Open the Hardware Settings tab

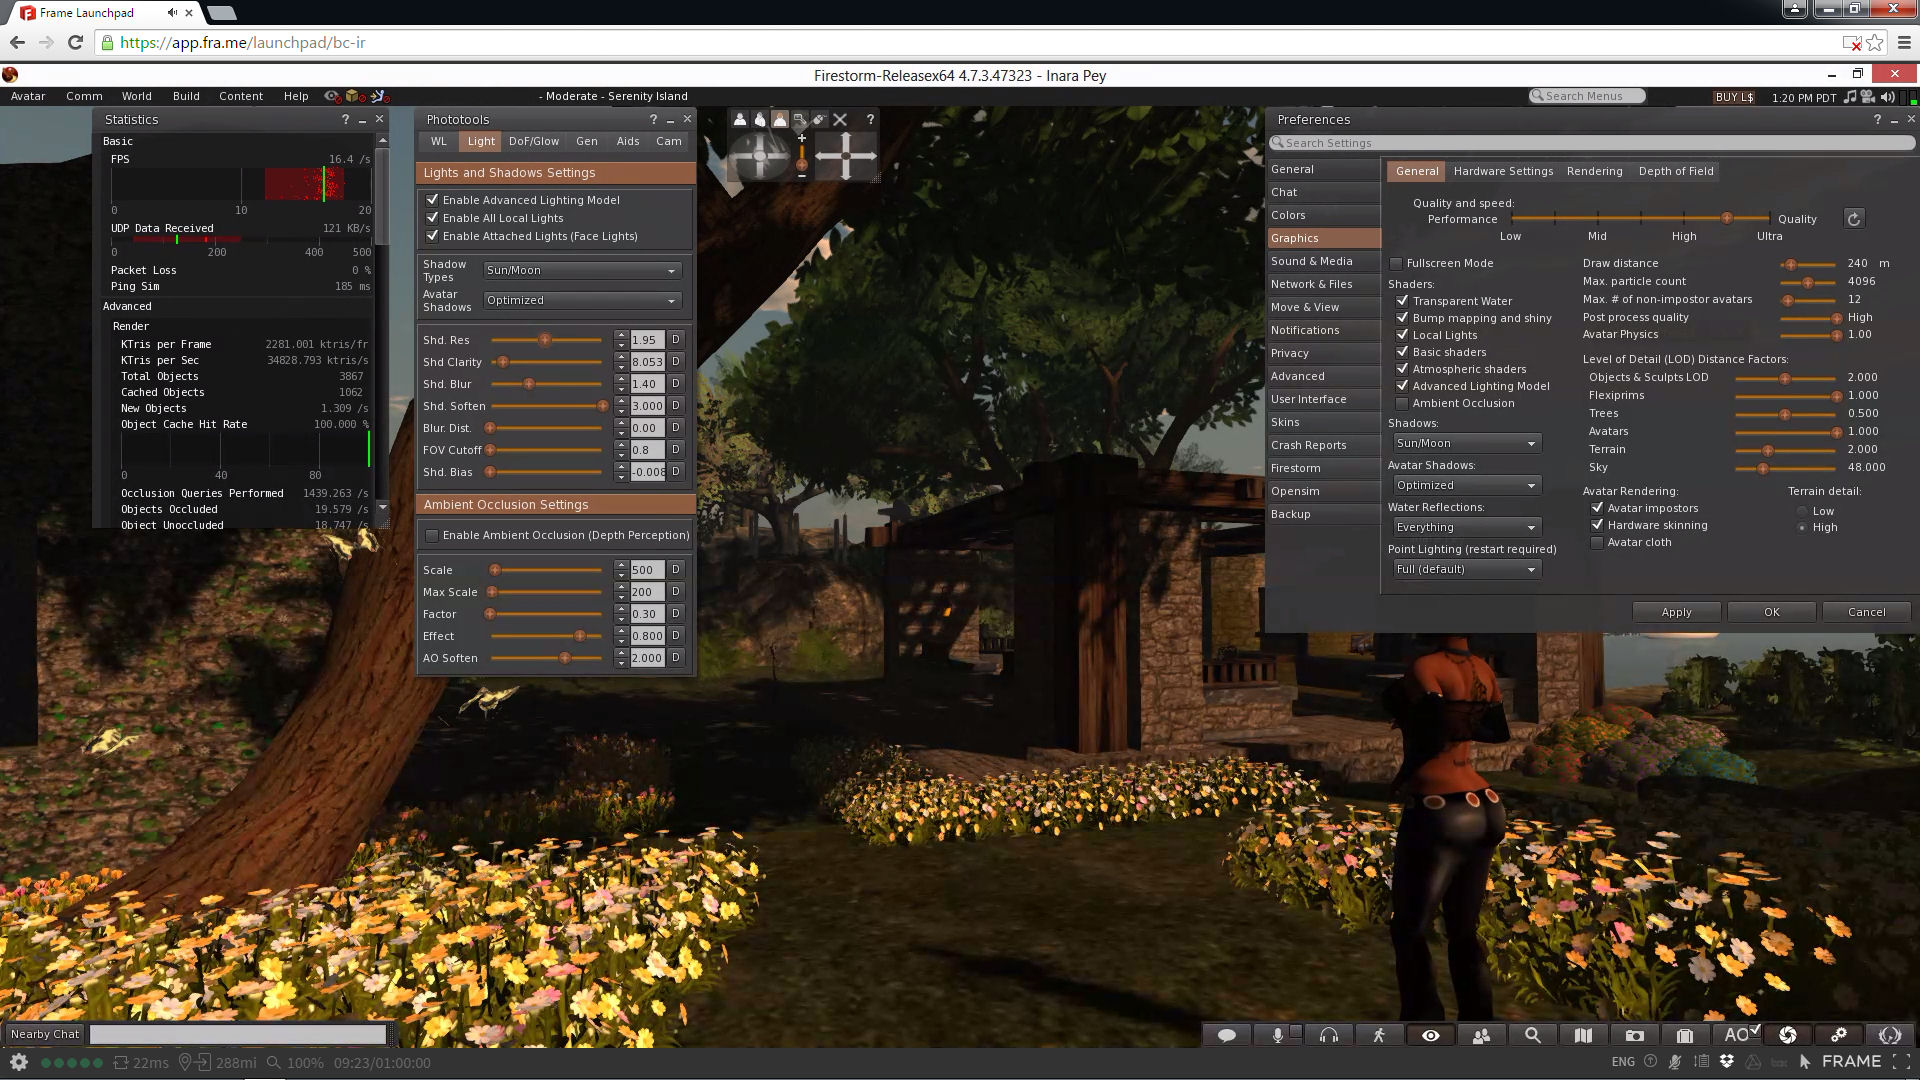(x=1503, y=171)
